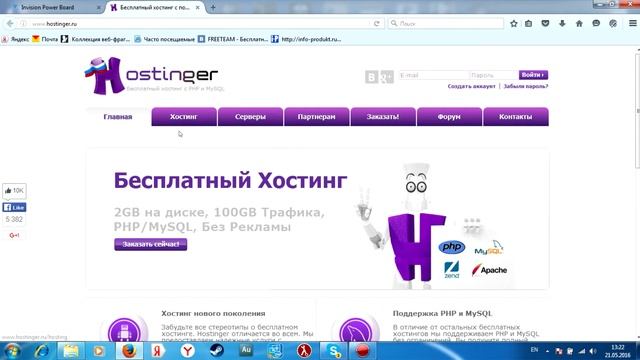The height and width of the screenshot is (360, 640).
Task: Click the Войти login button
Action: [533, 75]
